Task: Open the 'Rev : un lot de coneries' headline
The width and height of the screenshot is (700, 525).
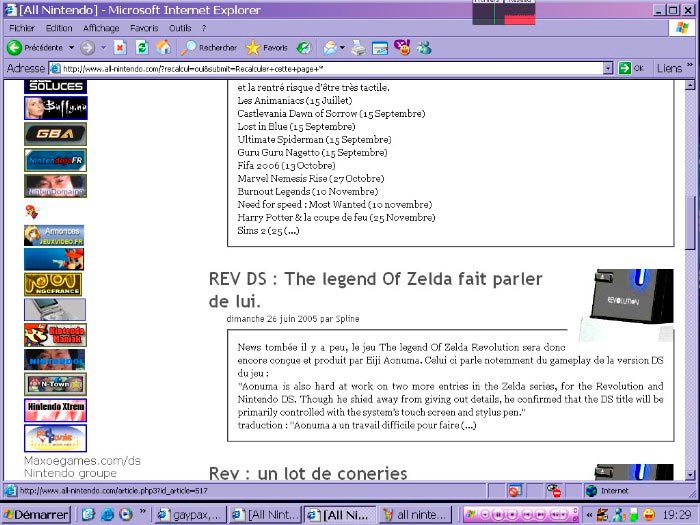Action: click(308, 473)
